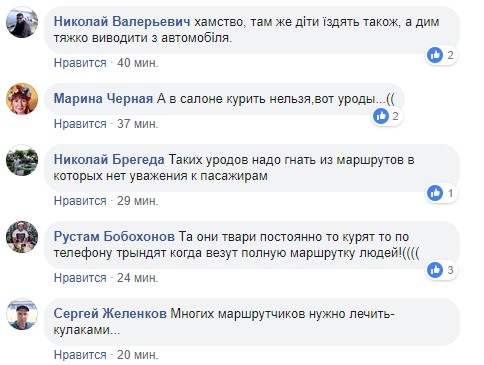Visit Николай Брегеда's profile via name link

point(109,160)
